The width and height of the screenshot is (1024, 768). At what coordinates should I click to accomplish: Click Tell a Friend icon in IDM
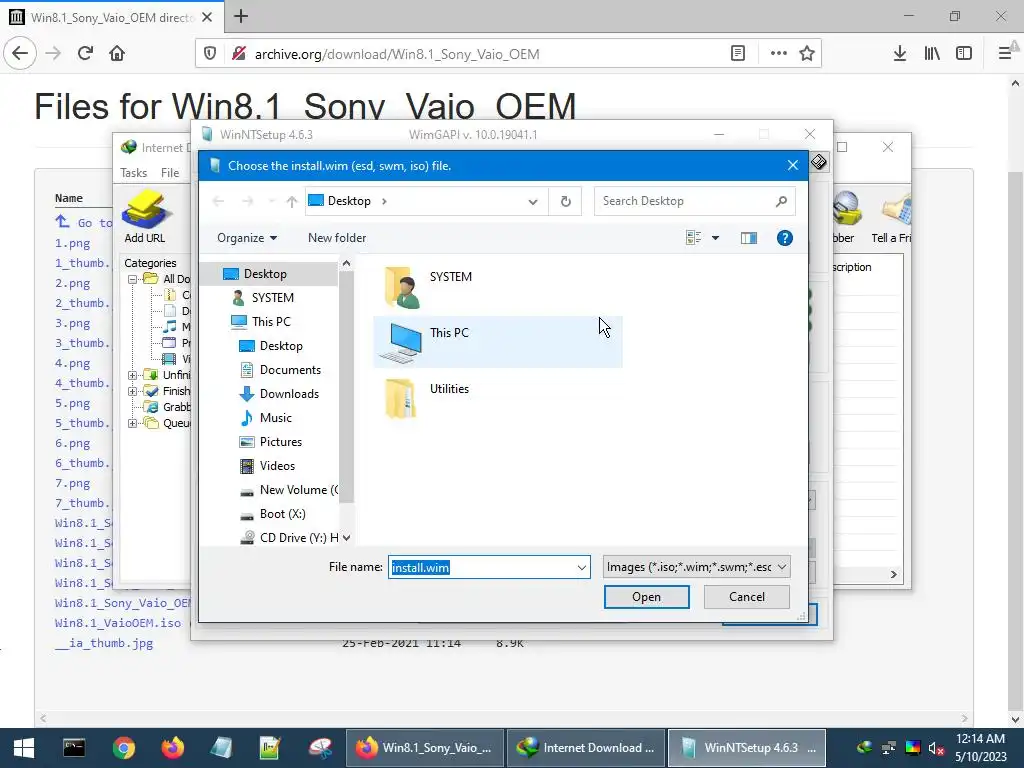(x=893, y=218)
